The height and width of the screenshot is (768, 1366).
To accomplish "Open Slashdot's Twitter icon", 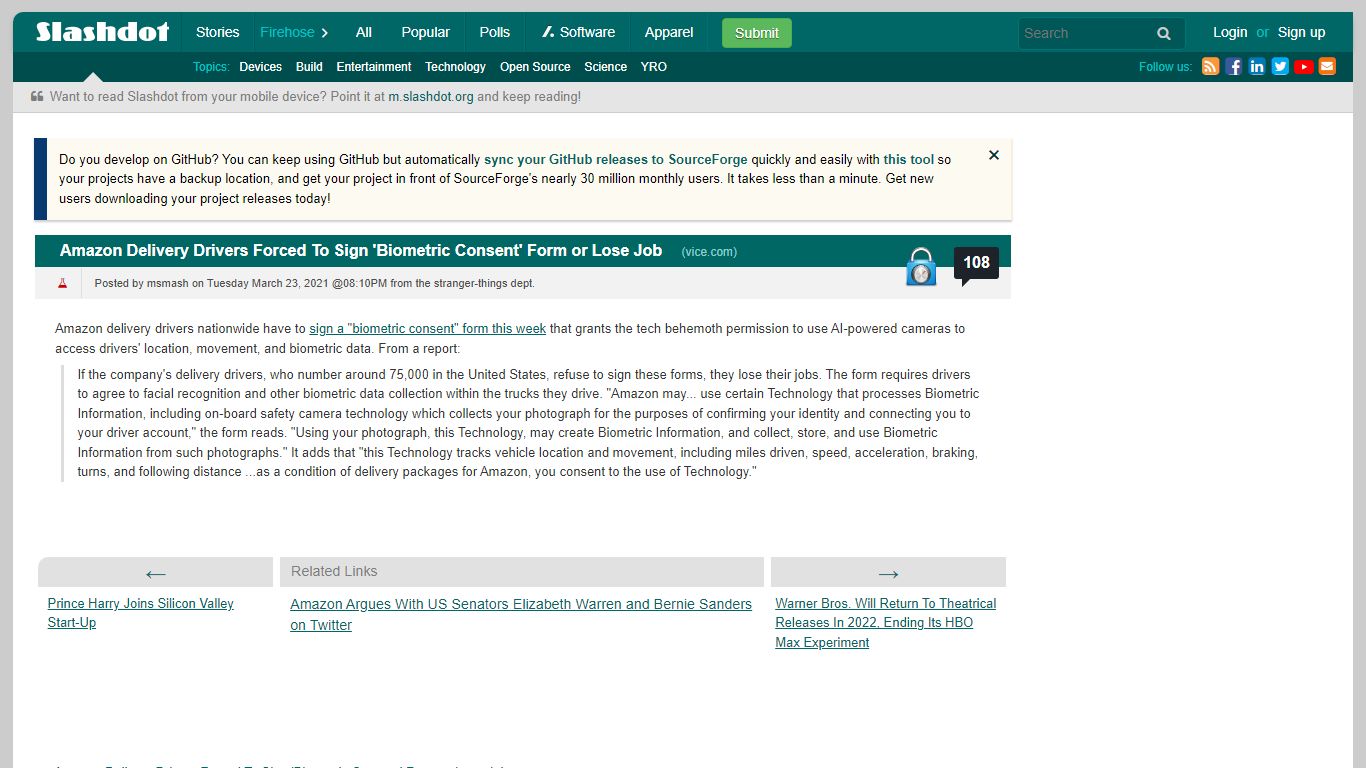I will click(x=1280, y=67).
